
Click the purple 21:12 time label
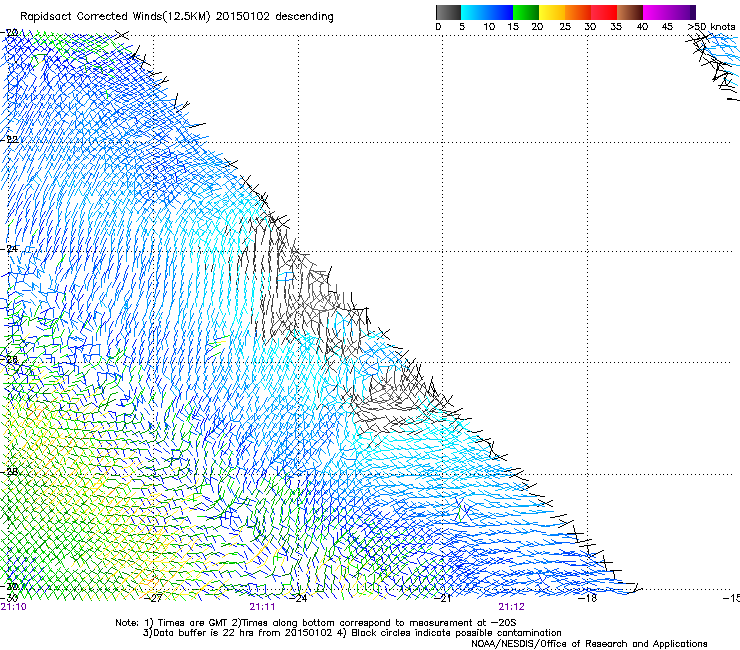point(512,607)
